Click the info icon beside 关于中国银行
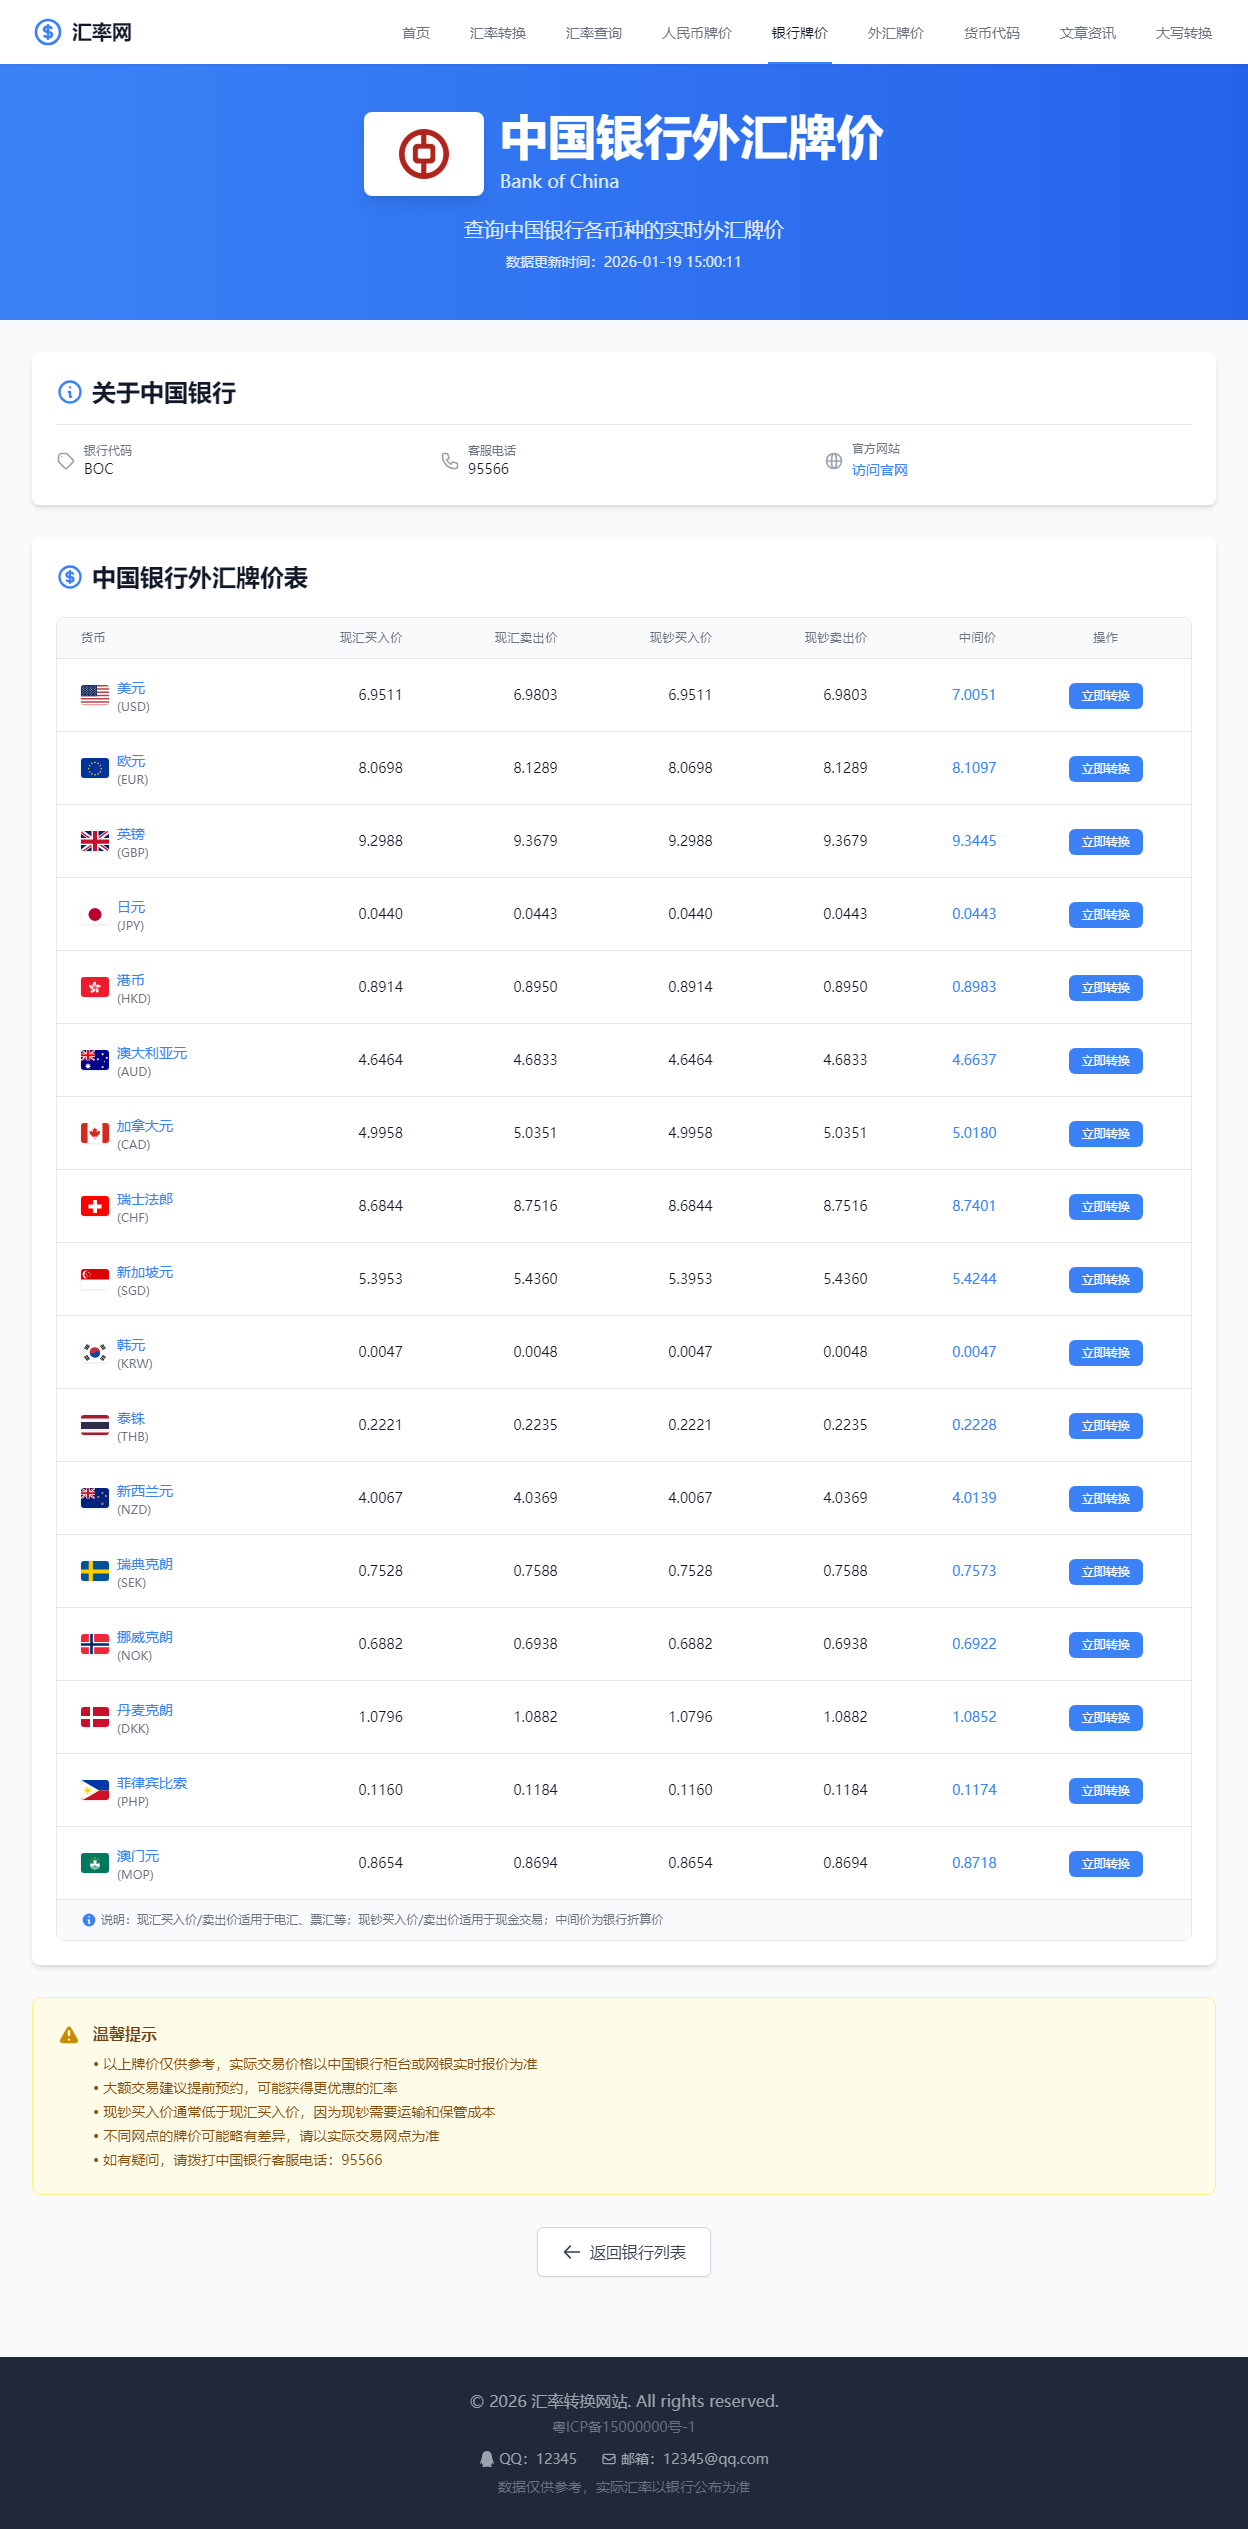1248x2529 pixels. tap(70, 392)
